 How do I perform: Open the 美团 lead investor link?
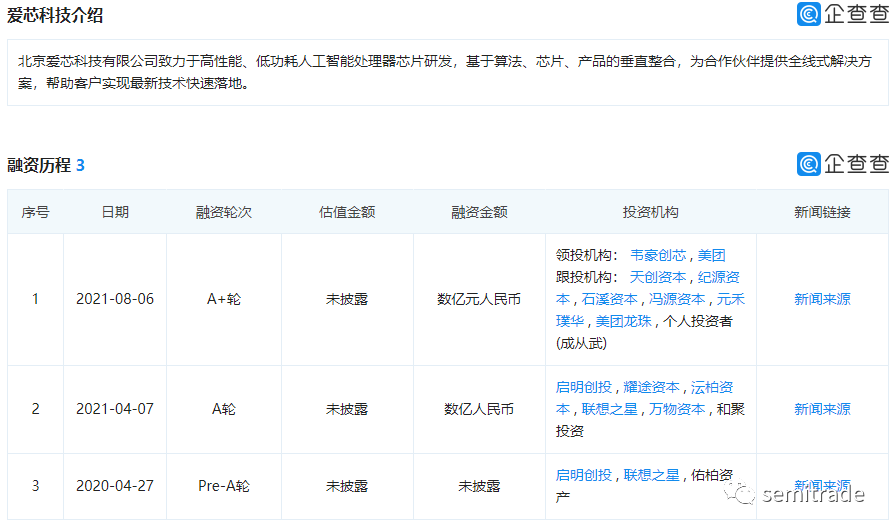point(711,255)
